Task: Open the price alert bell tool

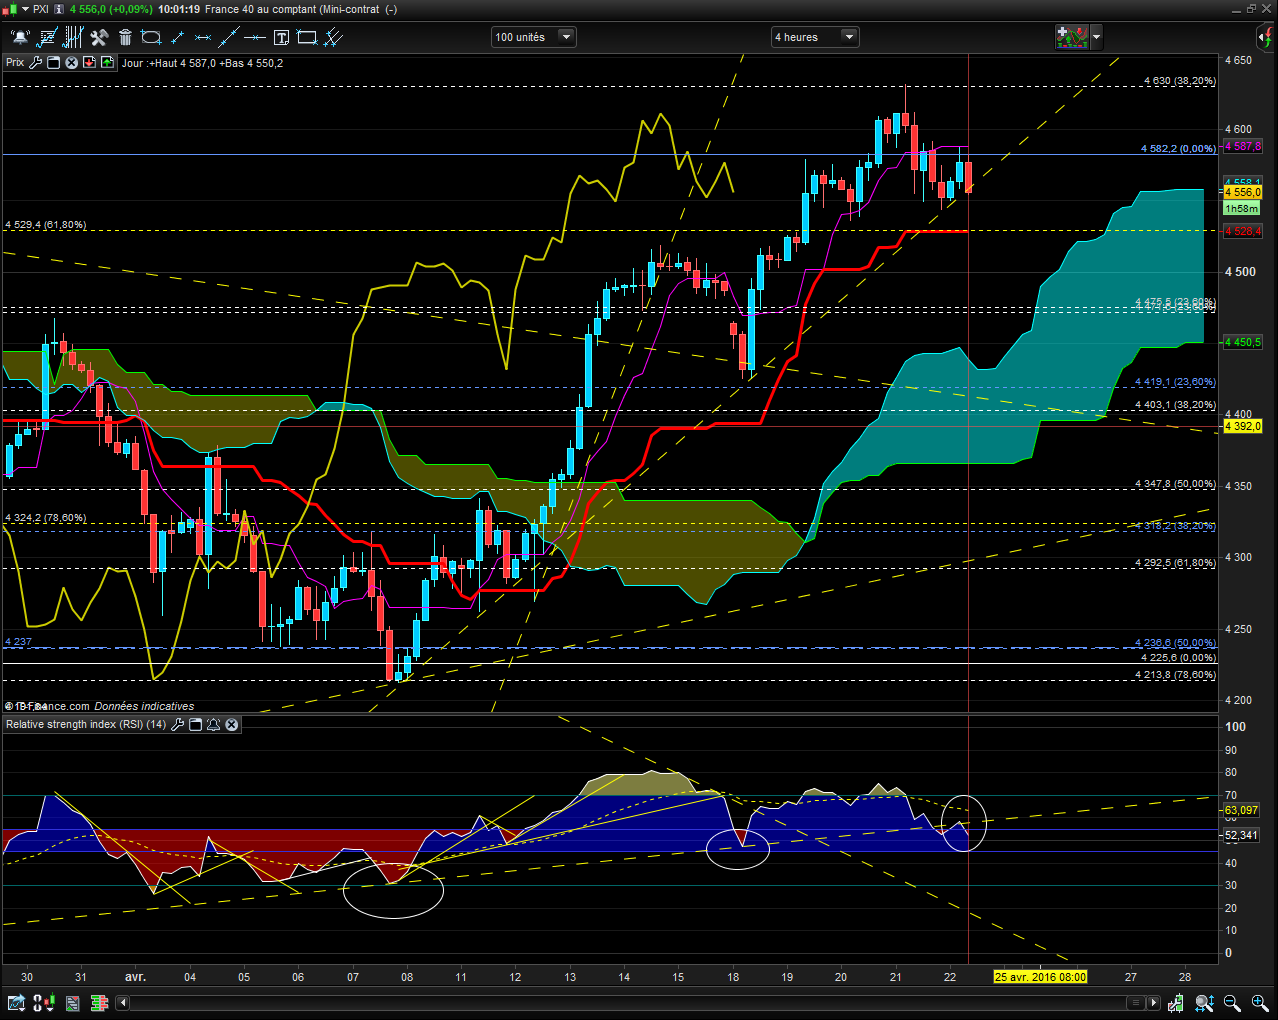Action: [x=20, y=38]
